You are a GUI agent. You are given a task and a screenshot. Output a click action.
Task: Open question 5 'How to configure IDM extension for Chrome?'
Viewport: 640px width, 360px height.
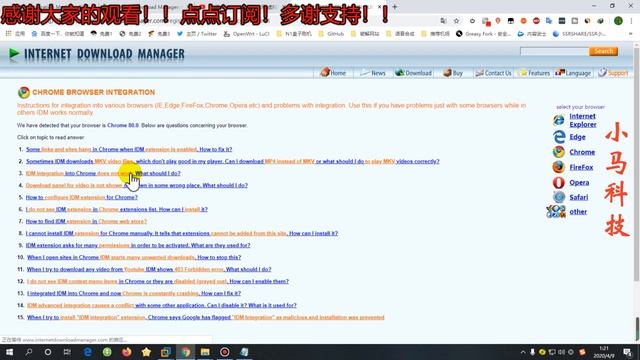pos(82,197)
